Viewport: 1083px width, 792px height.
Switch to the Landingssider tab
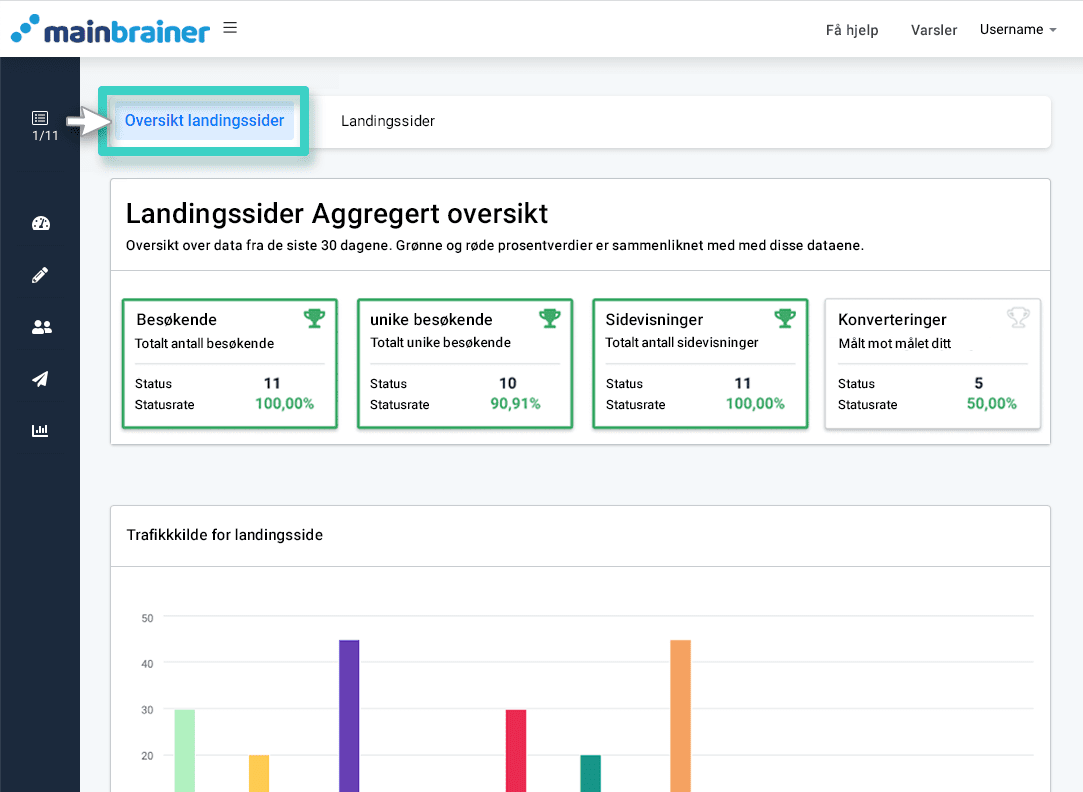pos(387,120)
